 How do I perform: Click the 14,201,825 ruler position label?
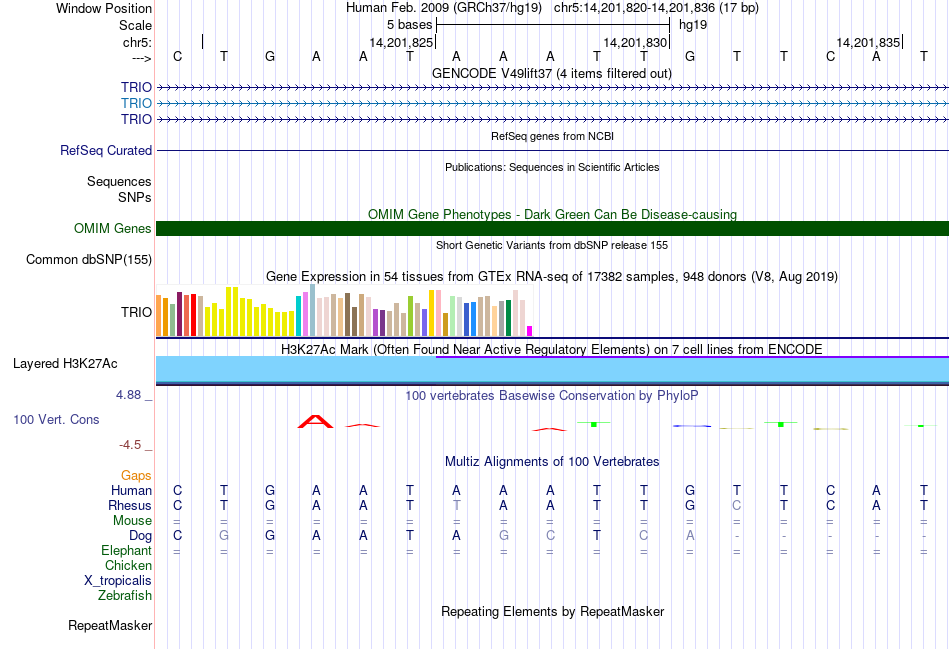401,42
